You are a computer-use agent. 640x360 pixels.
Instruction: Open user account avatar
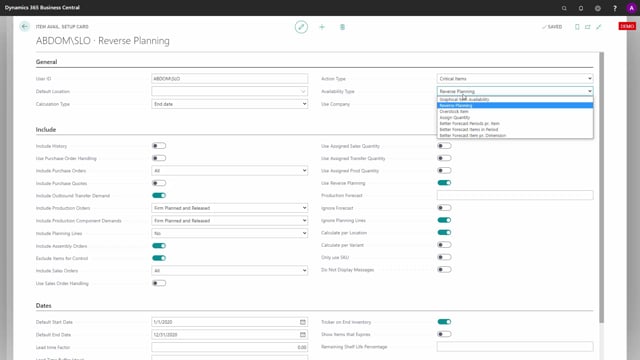[x=631, y=8]
